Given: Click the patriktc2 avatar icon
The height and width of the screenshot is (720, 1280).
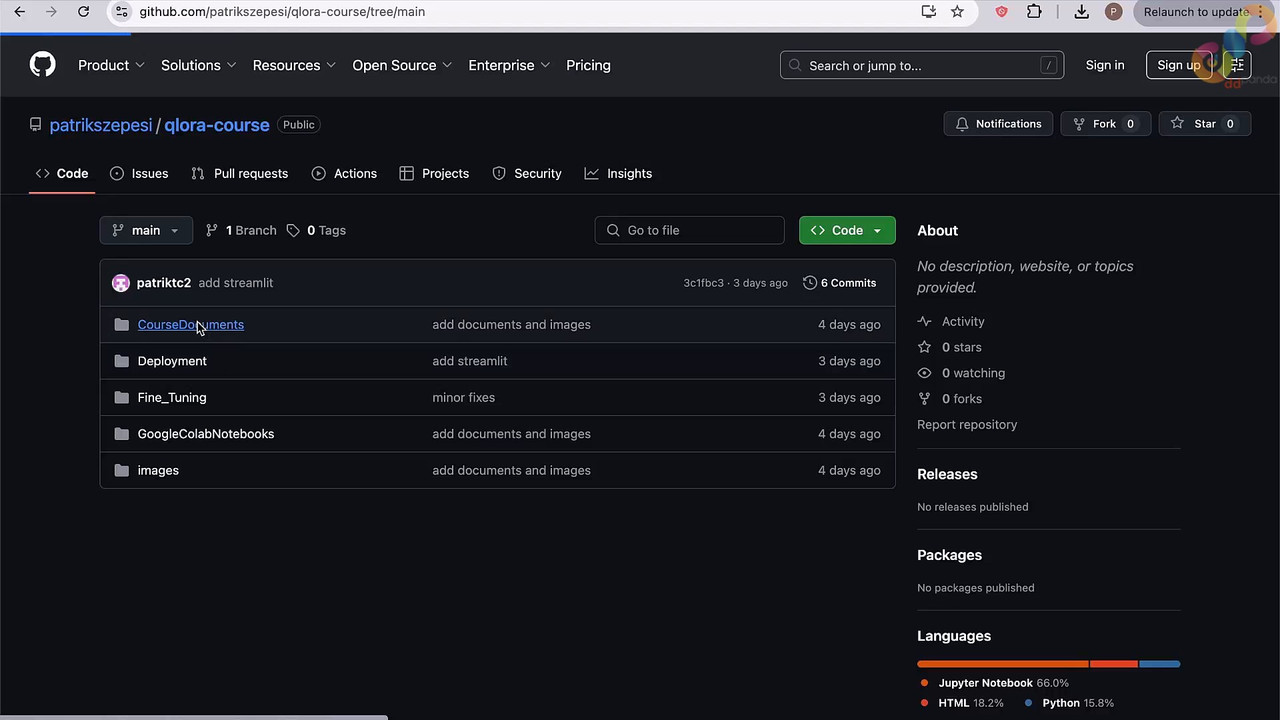Looking at the screenshot, I should [x=121, y=283].
